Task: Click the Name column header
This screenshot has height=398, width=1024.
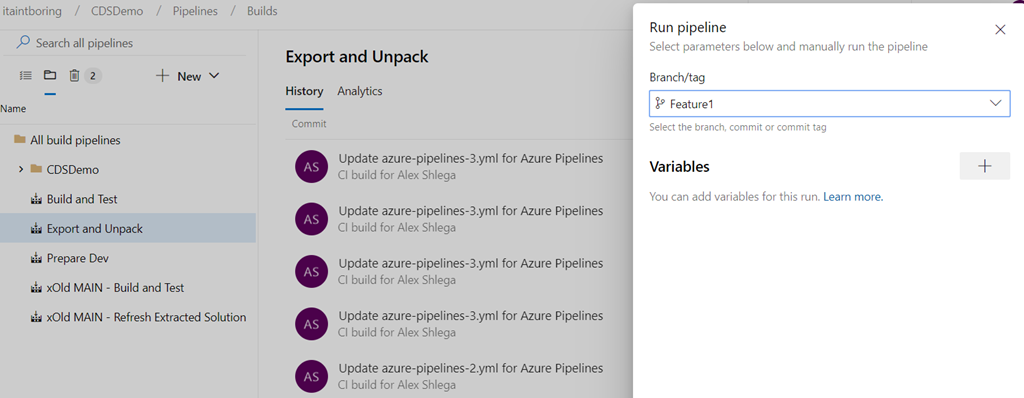Action: click(x=13, y=108)
